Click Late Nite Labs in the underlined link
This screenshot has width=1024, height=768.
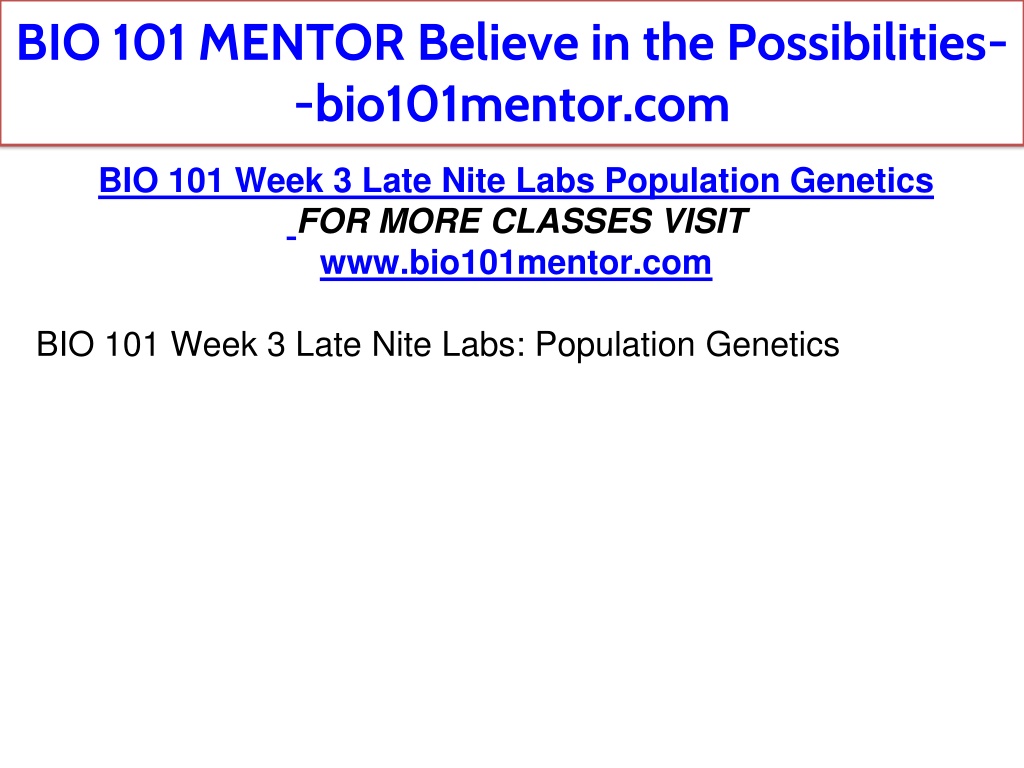click(479, 181)
